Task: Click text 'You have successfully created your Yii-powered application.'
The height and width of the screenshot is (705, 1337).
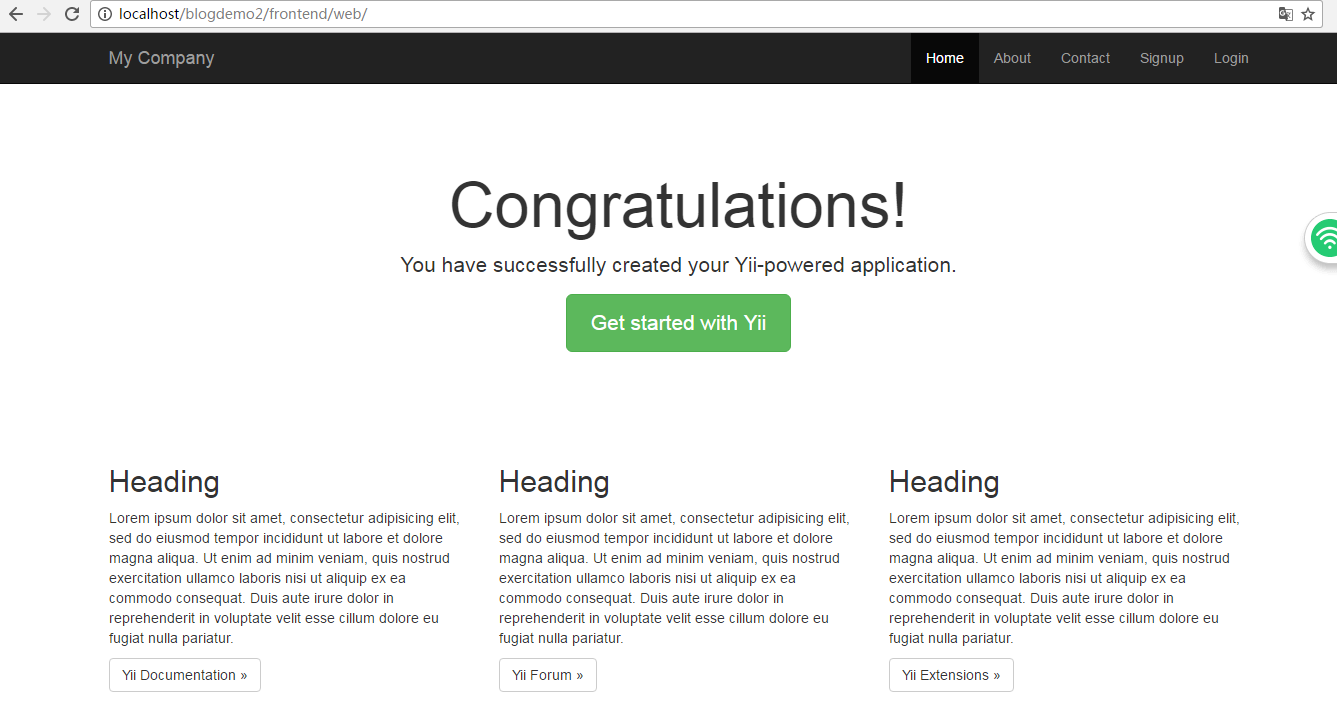Action: (678, 265)
